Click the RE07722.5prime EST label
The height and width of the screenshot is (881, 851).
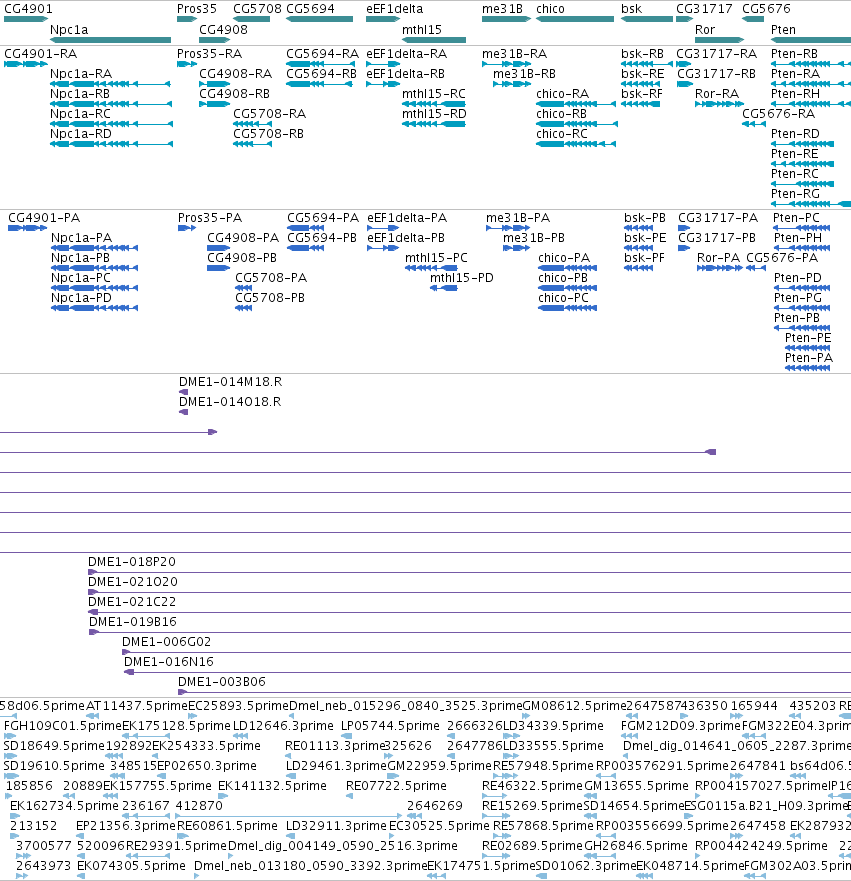tap(396, 787)
